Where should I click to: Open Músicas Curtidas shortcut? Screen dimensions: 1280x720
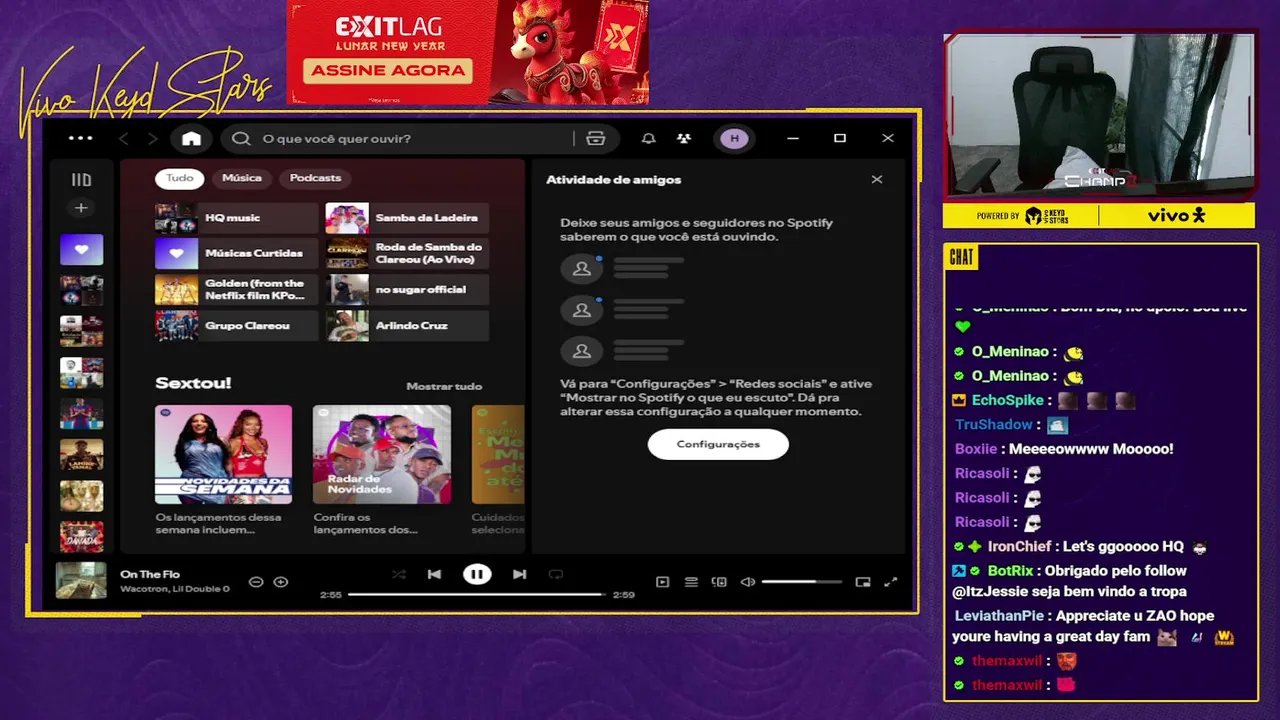pyautogui.click(x=236, y=254)
